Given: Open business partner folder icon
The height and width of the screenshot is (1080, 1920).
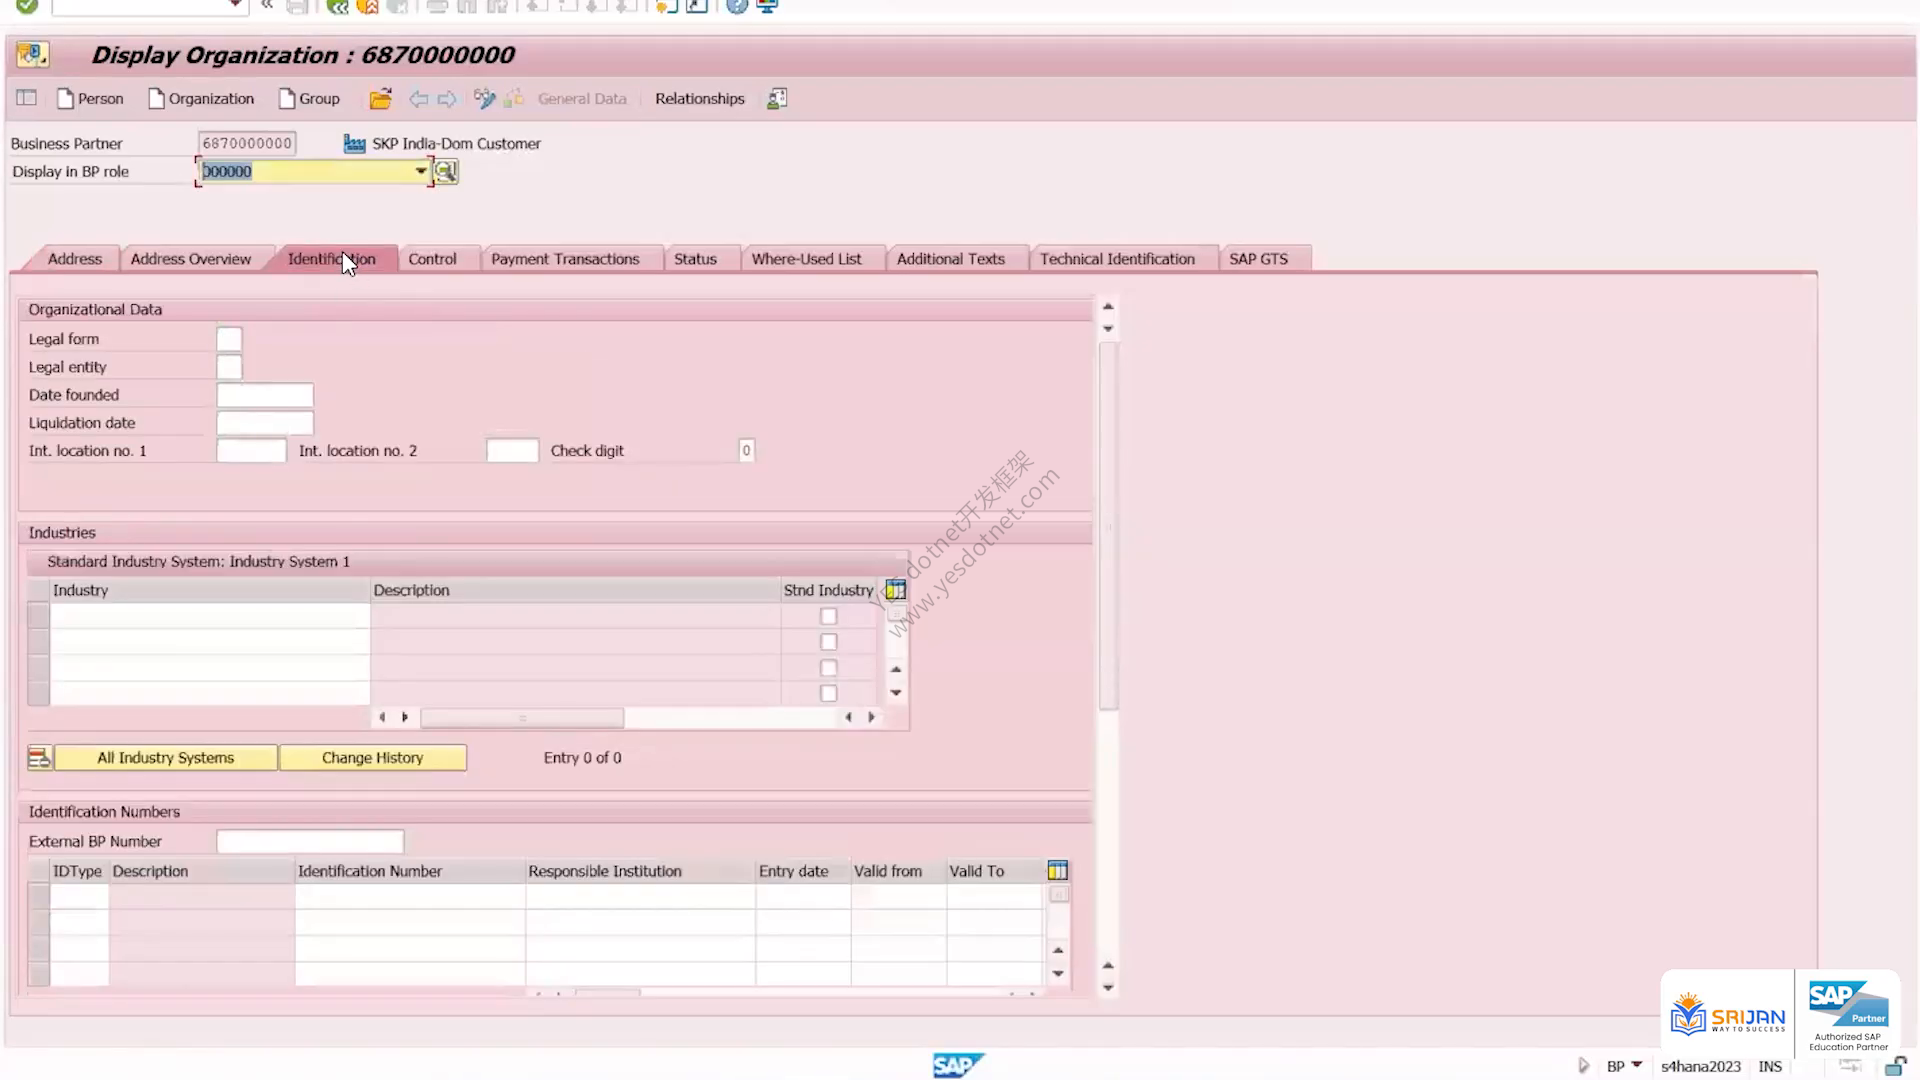Looking at the screenshot, I should pyautogui.click(x=380, y=98).
